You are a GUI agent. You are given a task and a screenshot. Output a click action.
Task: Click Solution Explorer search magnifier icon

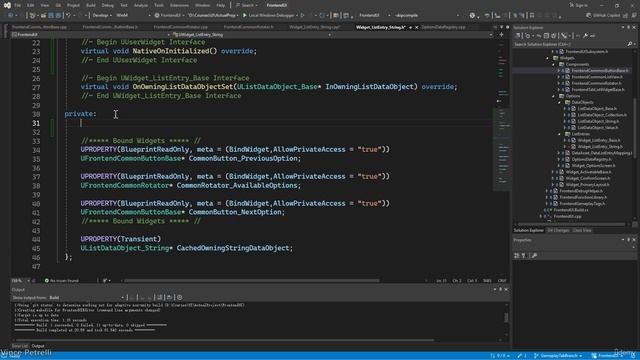click(x=629, y=44)
